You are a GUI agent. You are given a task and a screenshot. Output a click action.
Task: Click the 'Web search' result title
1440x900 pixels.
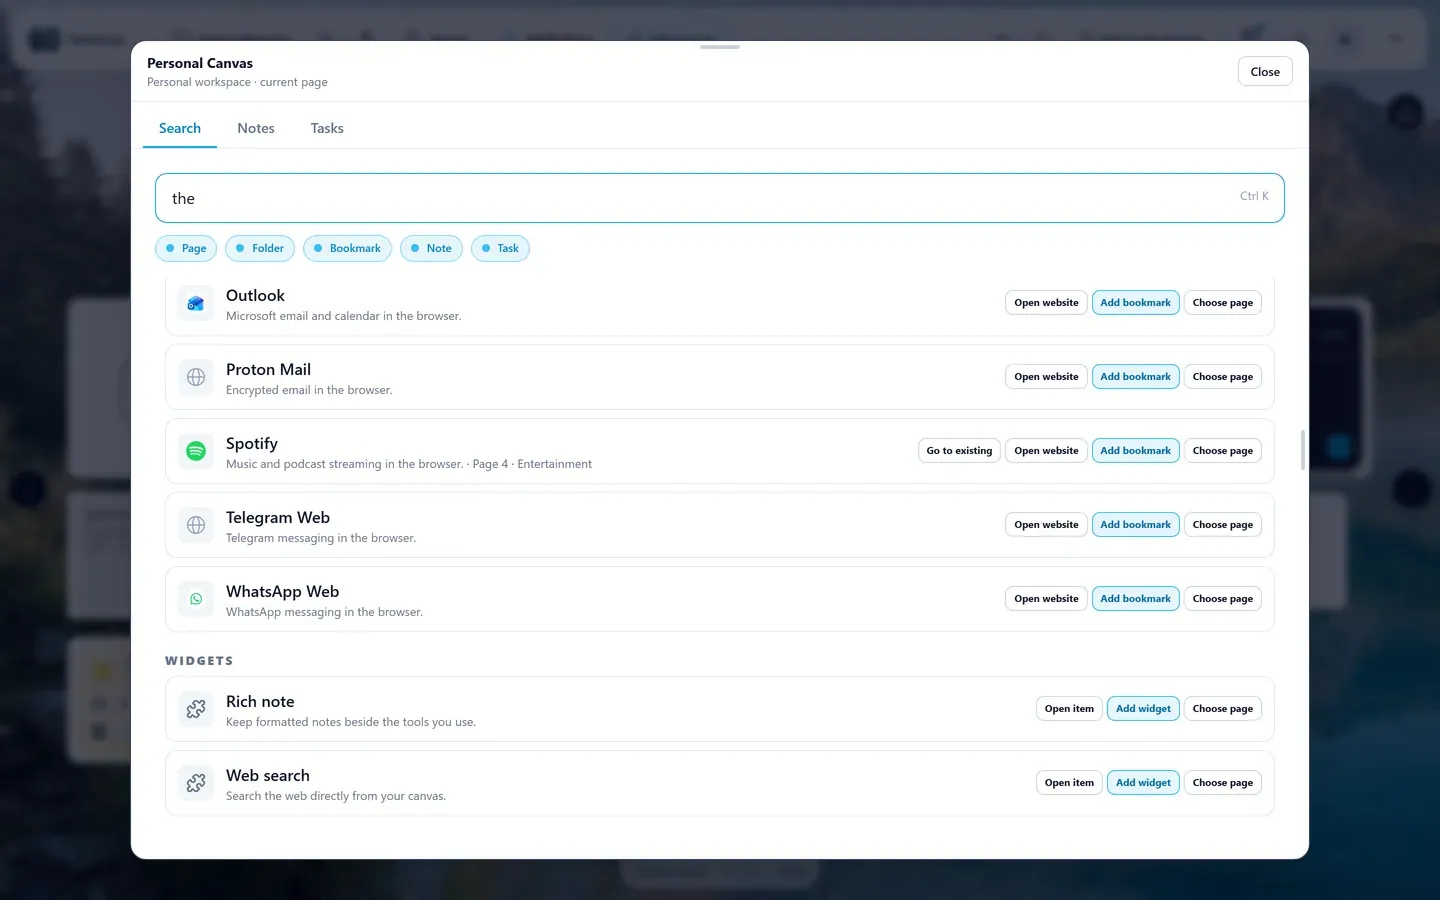coord(268,775)
